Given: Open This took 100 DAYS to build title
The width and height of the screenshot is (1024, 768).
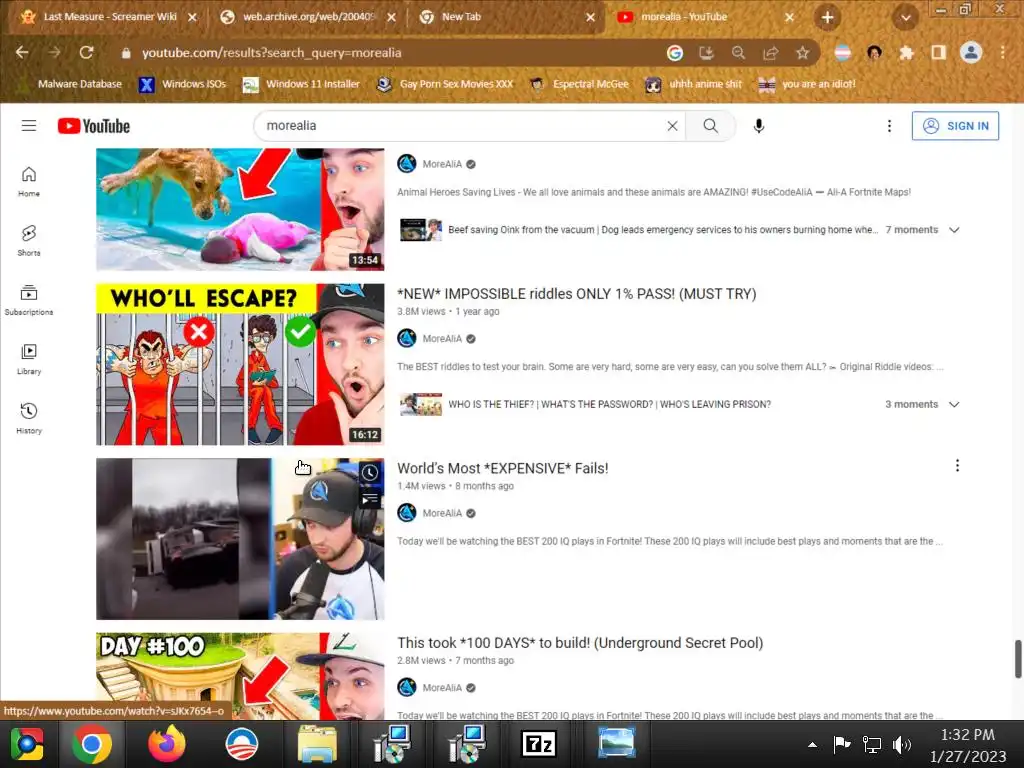Looking at the screenshot, I should 580,643.
